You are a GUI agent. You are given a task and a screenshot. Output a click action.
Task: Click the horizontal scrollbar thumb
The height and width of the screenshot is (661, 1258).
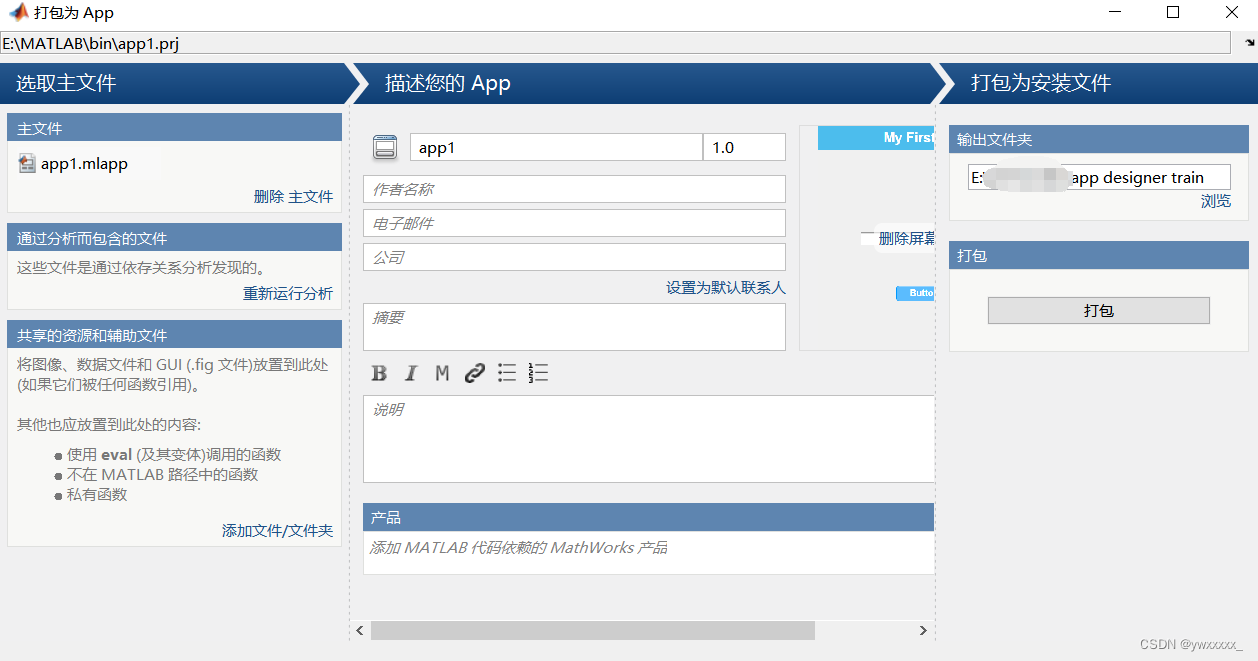pos(593,631)
